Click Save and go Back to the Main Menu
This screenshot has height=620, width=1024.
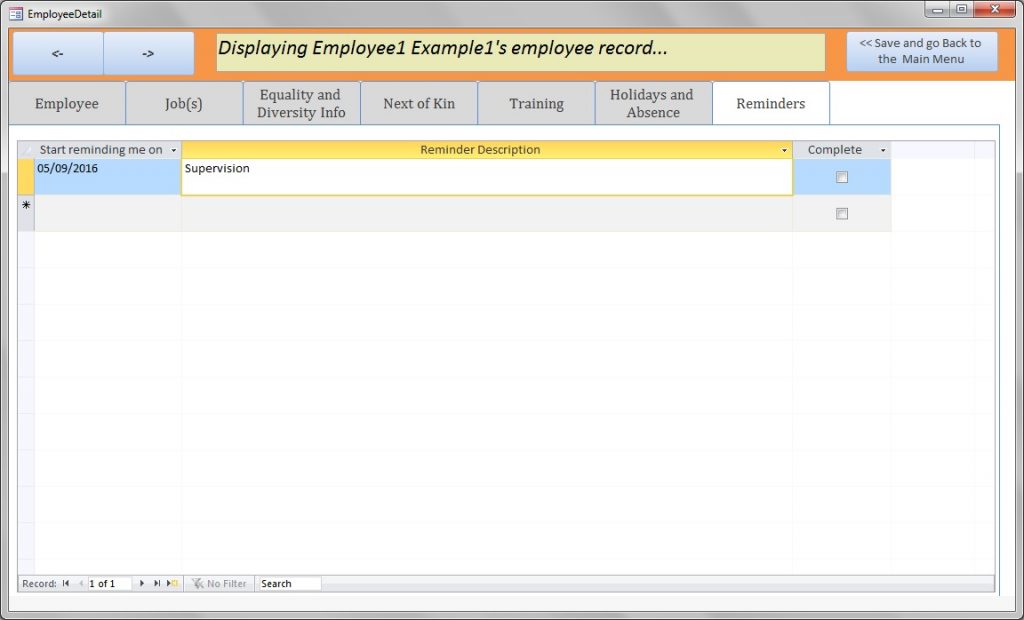coord(921,50)
